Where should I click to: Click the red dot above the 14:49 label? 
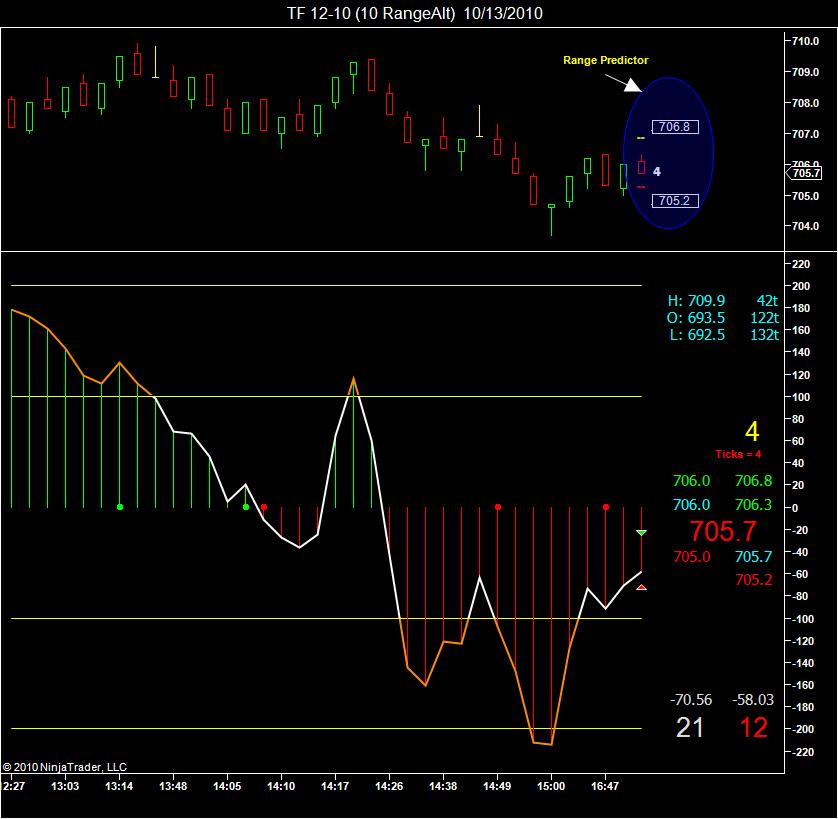tap(498, 507)
